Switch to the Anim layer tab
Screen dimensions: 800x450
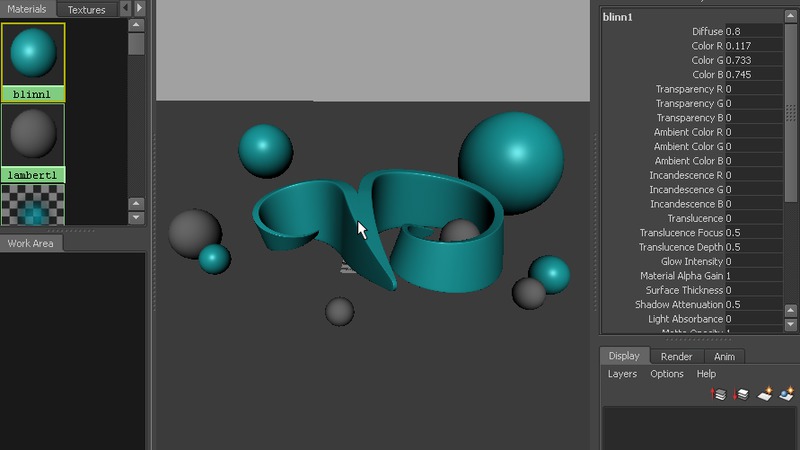coord(724,356)
